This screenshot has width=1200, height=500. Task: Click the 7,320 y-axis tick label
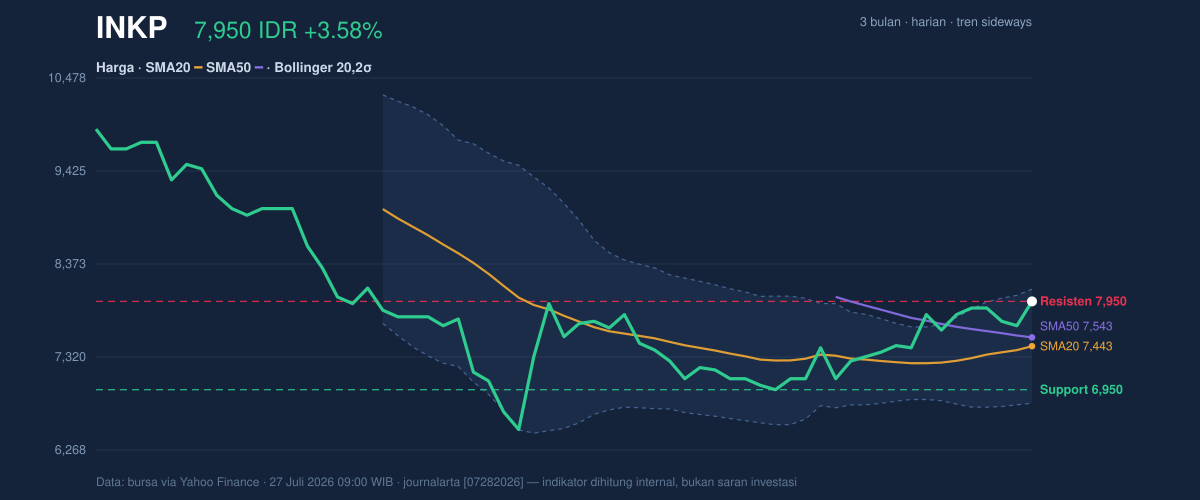70,357
